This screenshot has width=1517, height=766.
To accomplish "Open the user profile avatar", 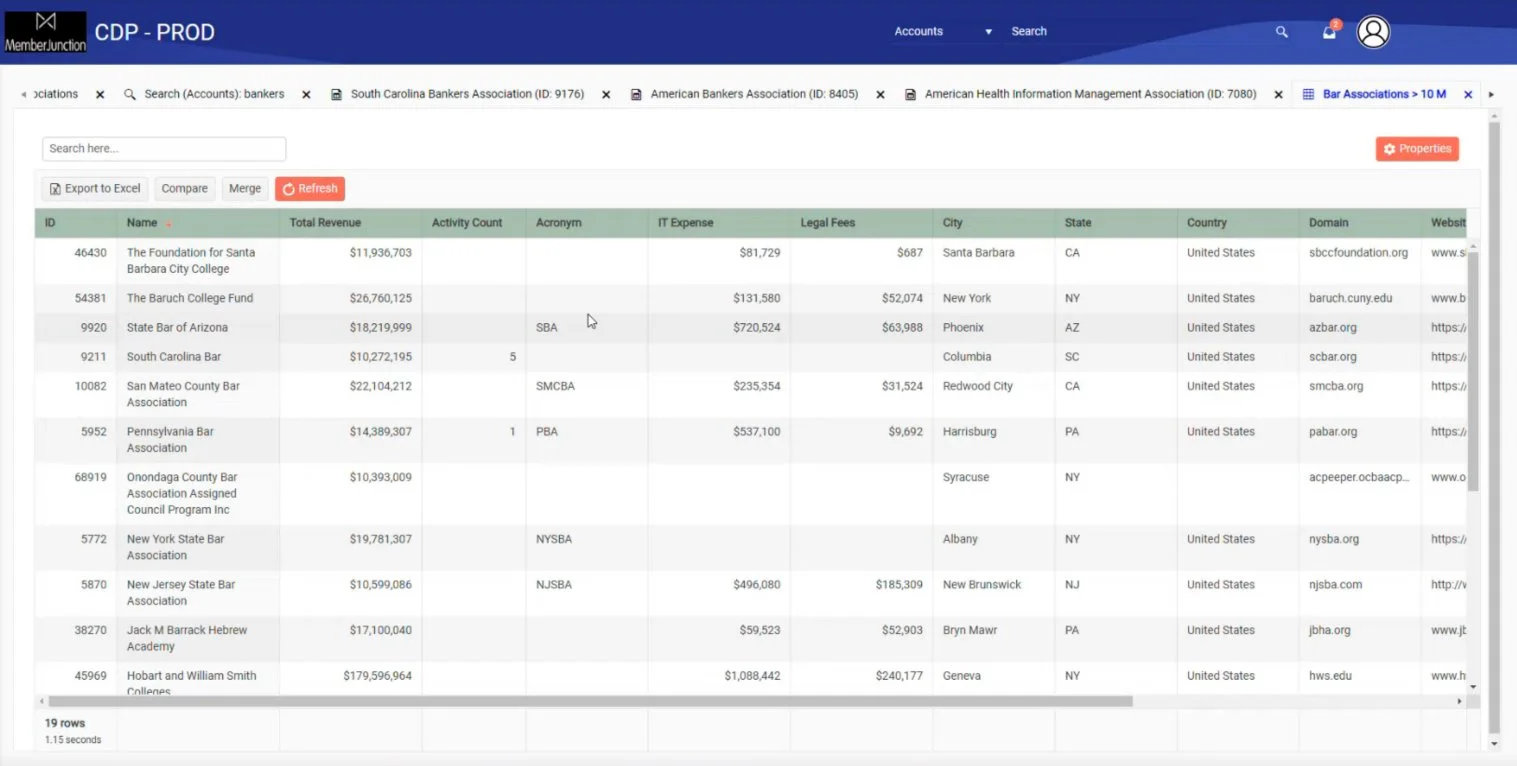I will (x=1374, y=32).
